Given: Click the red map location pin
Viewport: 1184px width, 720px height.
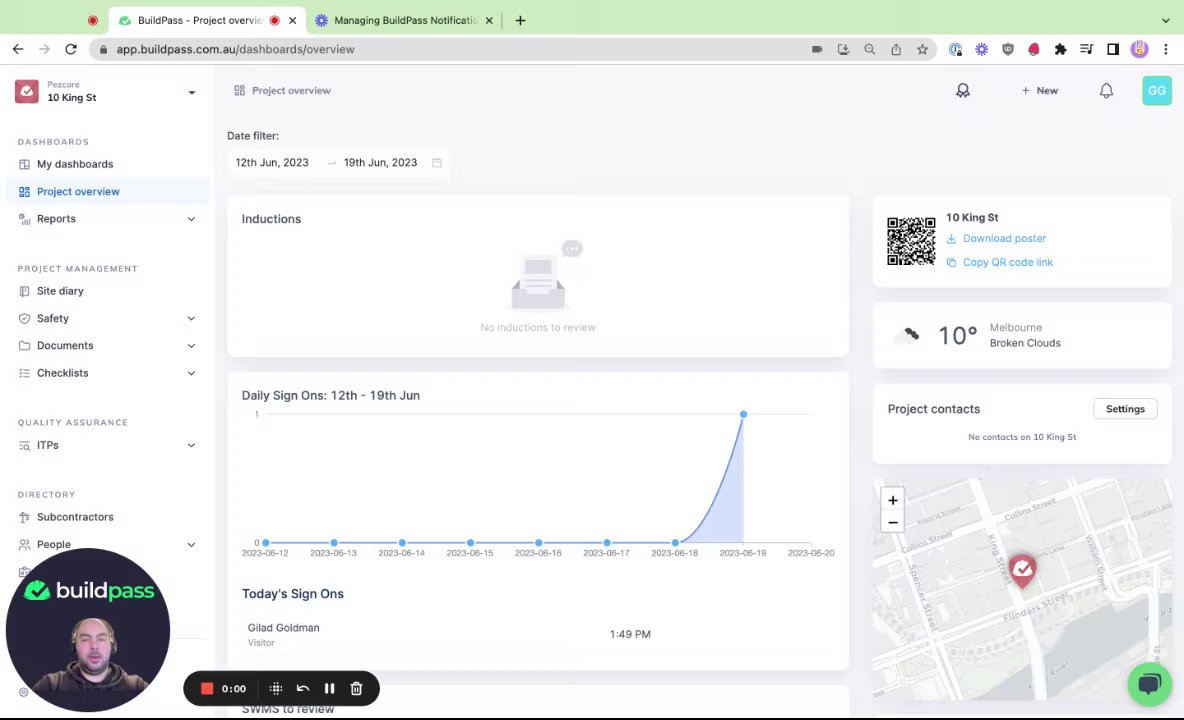Looking at the screenshot, I should 1022,571.
